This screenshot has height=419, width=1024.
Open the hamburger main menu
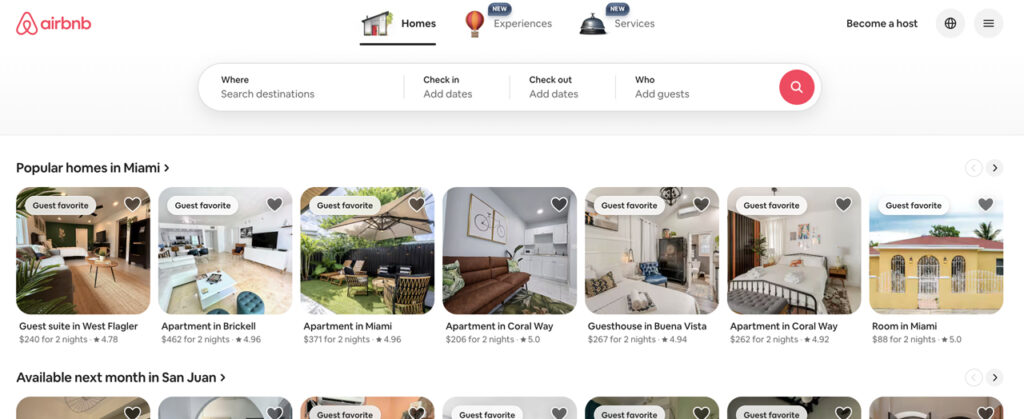[988, 23]
